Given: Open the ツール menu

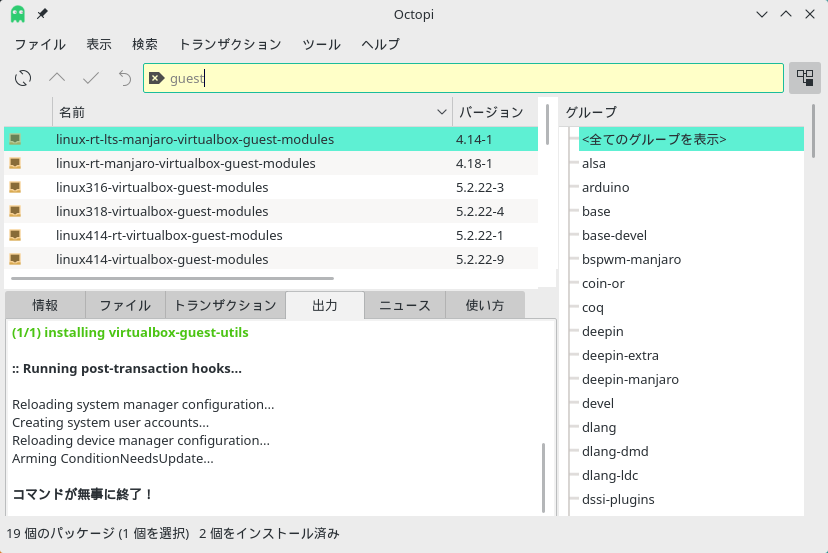Looking at the screenshot, I should (x=321, y=44).
